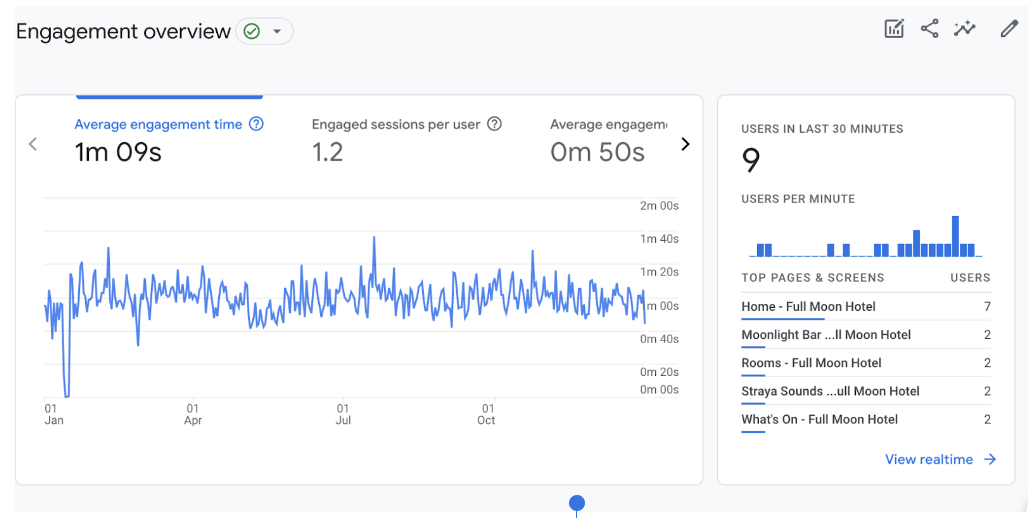Open the View realtime link

coord(929,459)
